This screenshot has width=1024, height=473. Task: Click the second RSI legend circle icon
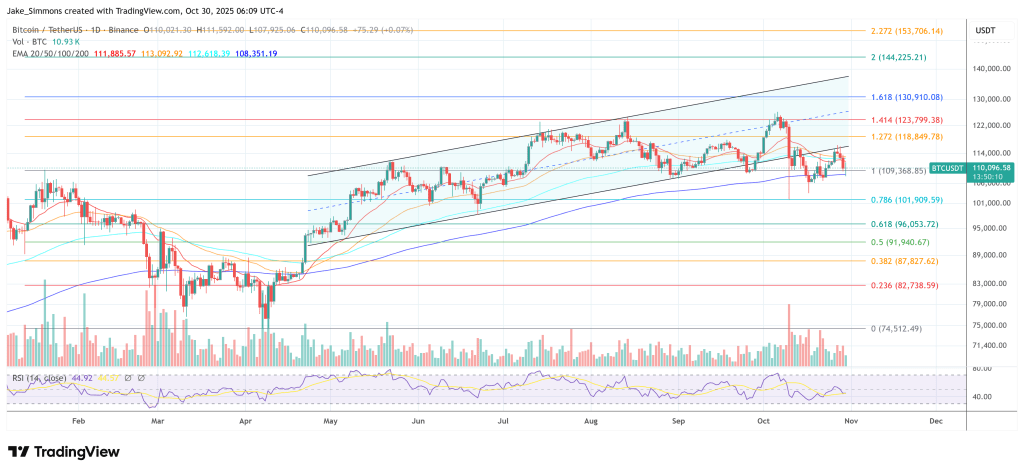140,379
